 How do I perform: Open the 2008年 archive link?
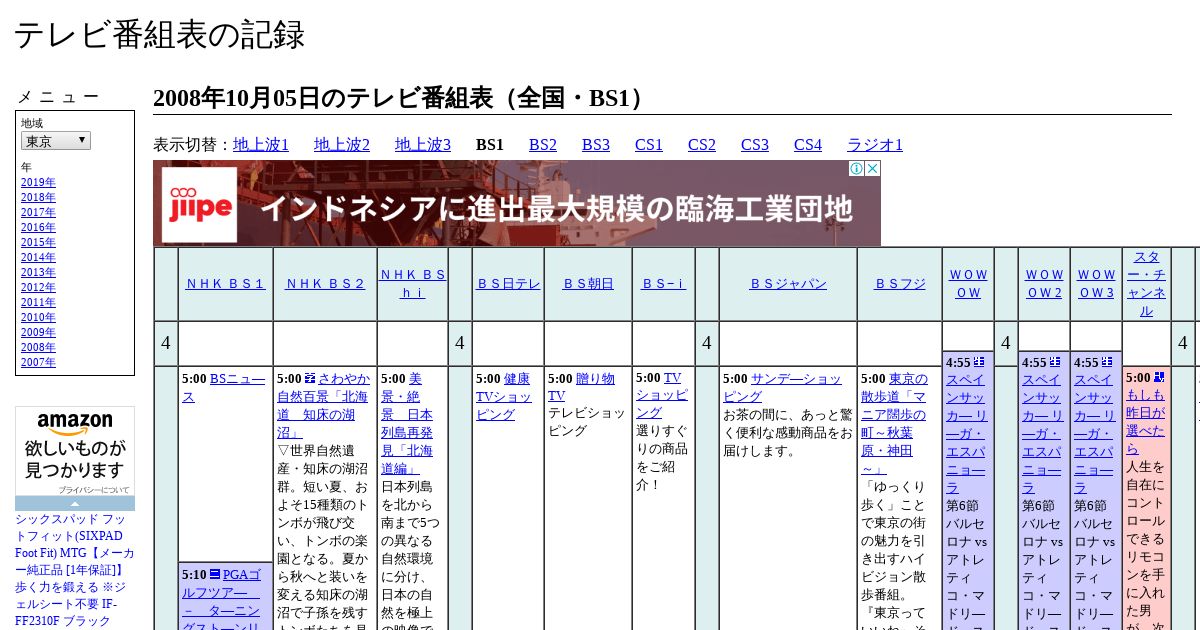pos(38,347)
